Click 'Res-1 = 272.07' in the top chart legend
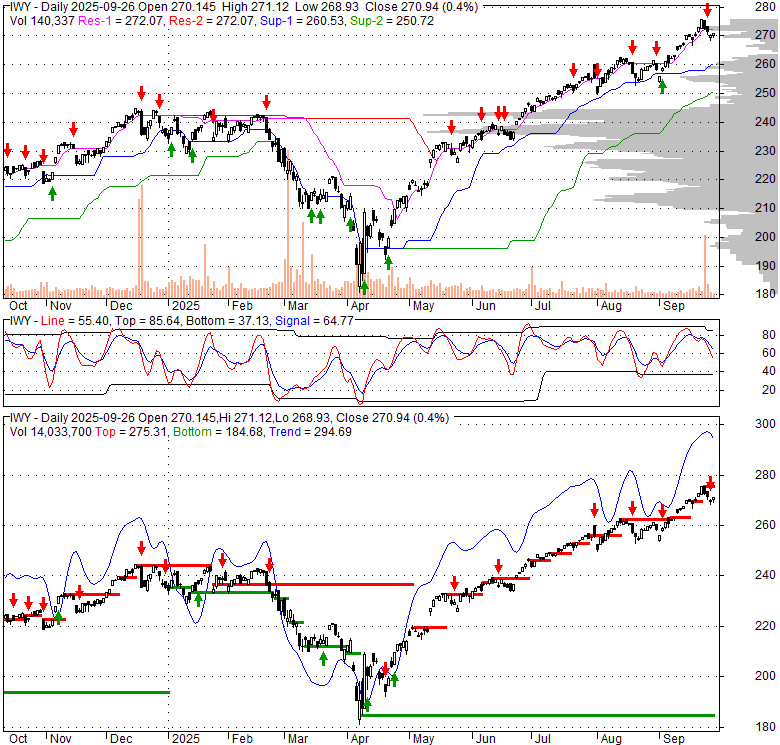 click(x=121, y=21)
